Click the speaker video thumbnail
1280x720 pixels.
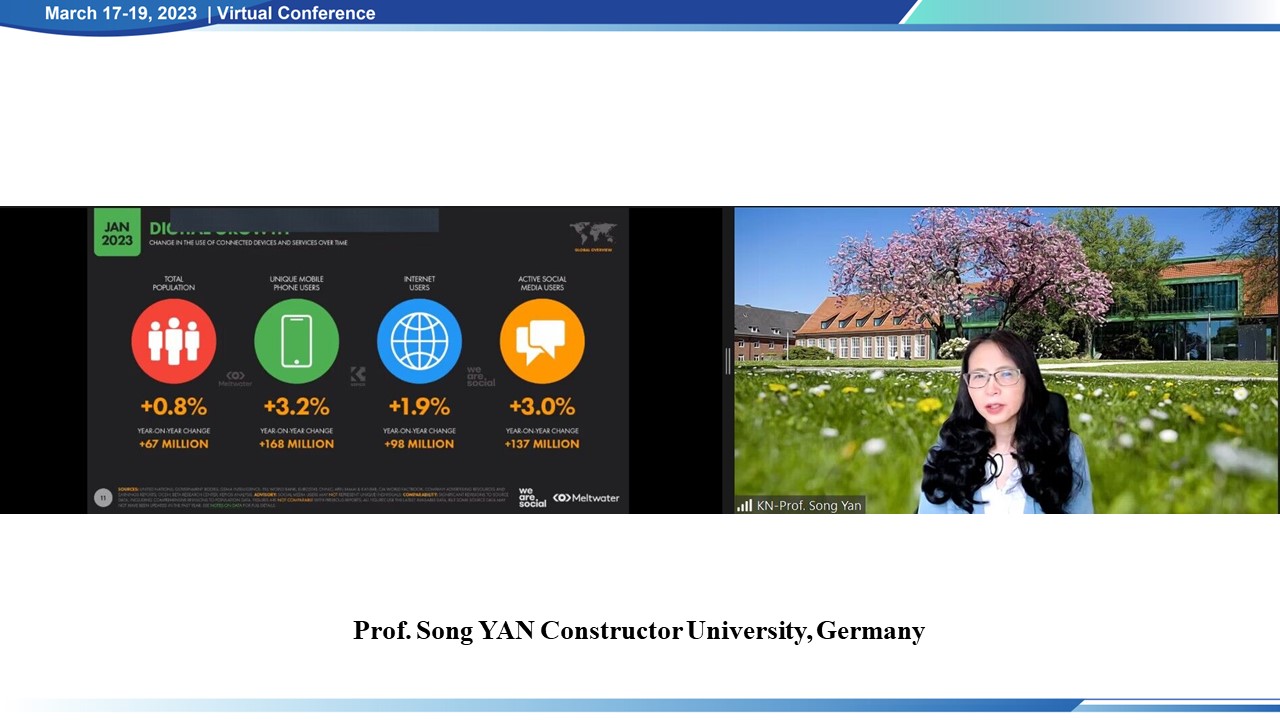1007,361
